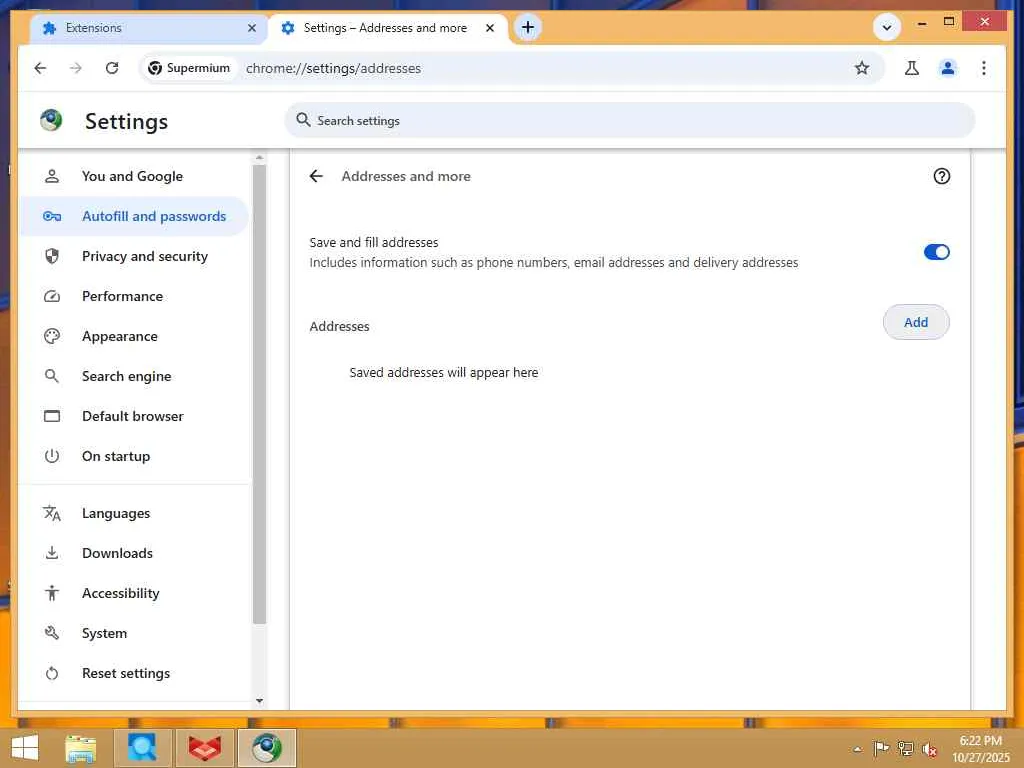Open a new tab with plus button

[528, 27]
